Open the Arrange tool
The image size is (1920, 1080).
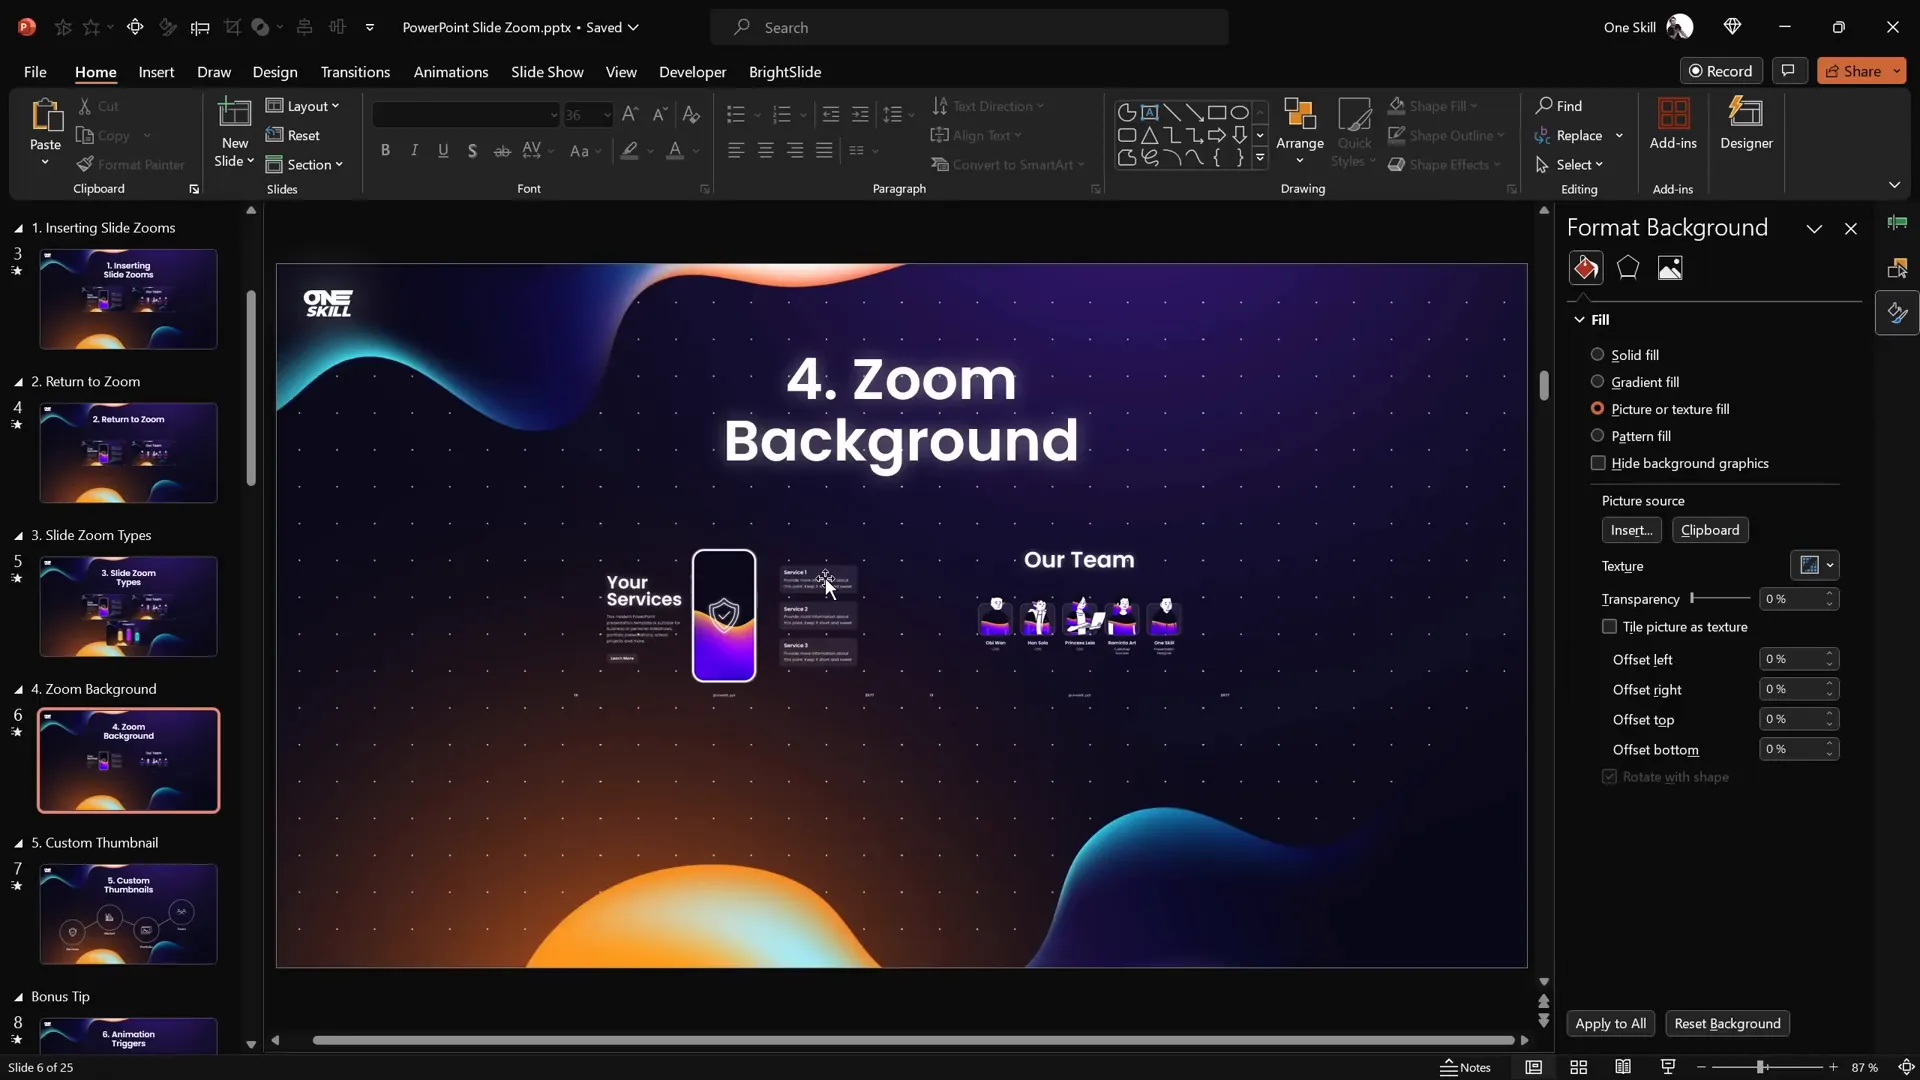(x=1300, y=130)
